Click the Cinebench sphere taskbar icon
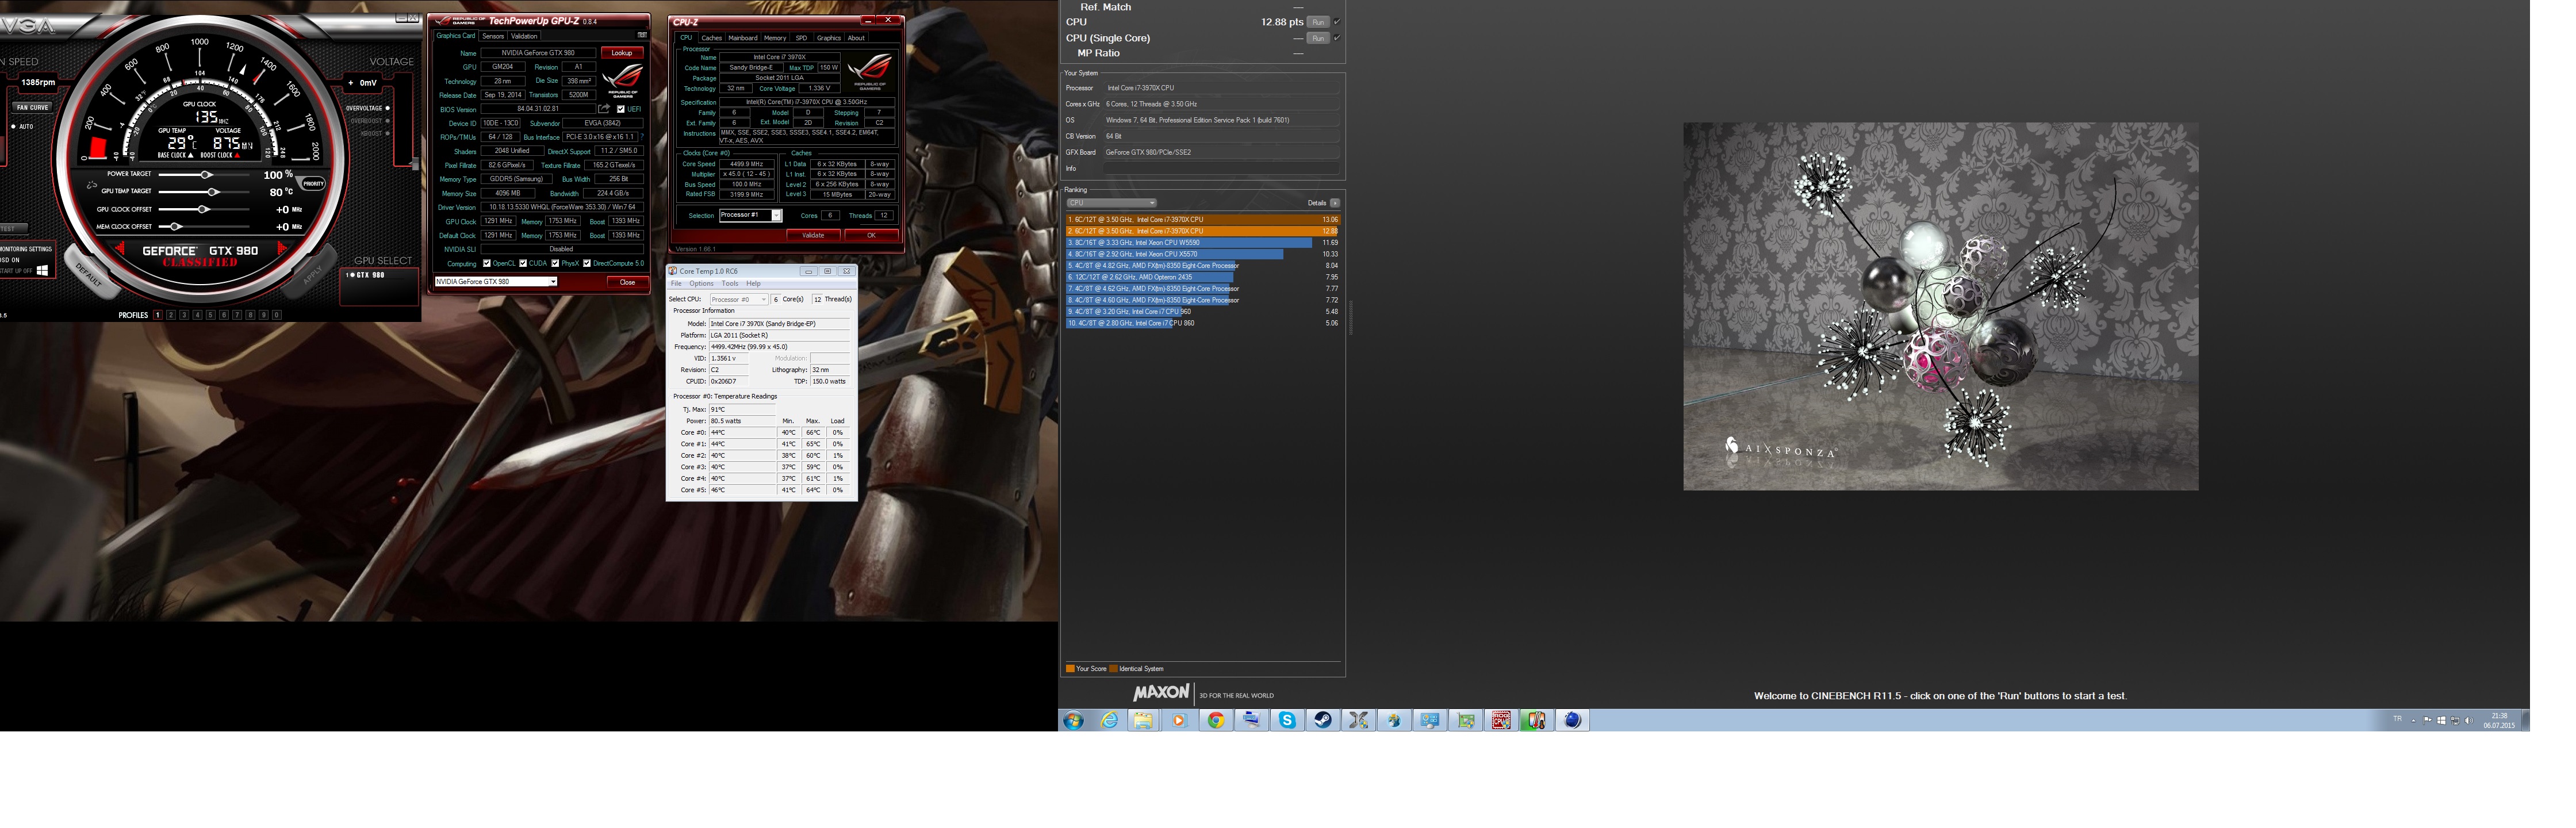2576x828 pixels. point(1572,720)
